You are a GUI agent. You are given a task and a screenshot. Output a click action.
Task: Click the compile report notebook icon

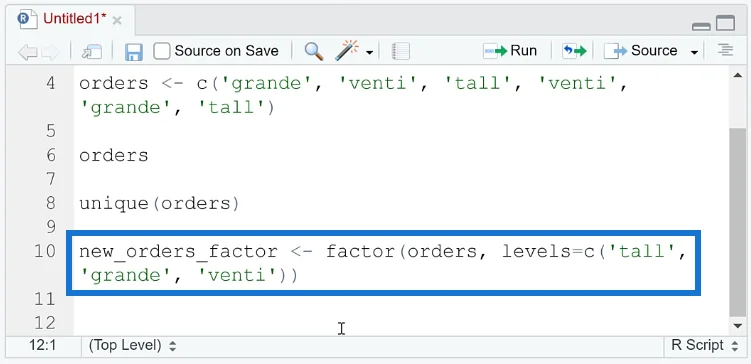401,51
